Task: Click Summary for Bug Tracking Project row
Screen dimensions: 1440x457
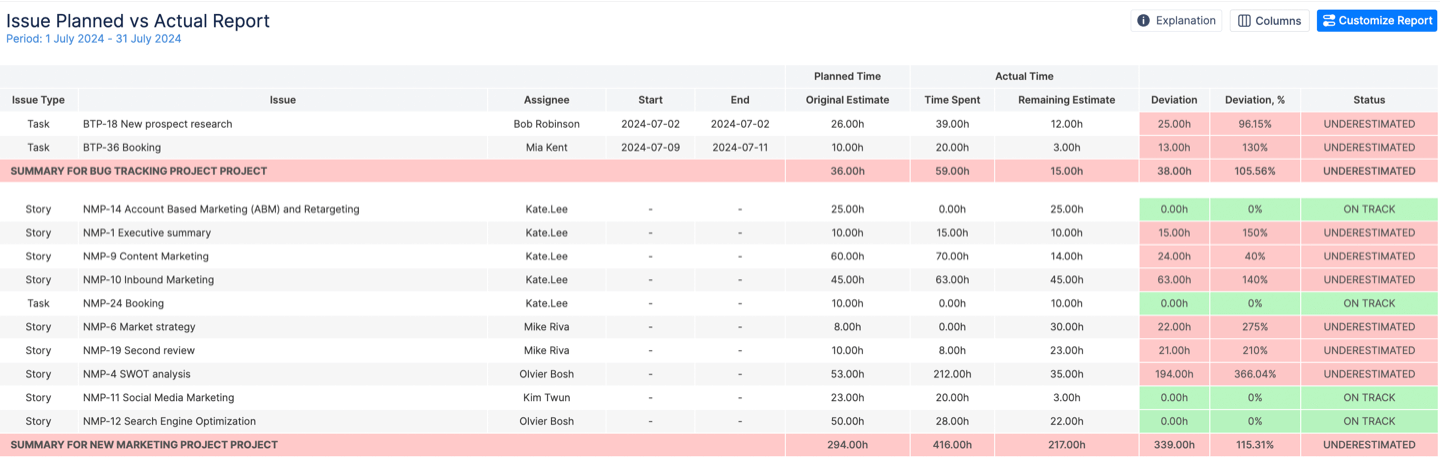Action: click(139, 171)
